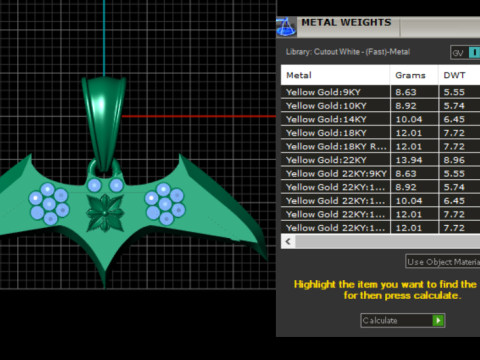
Task: Click the pendant bail in the viewport
Action: tap(104, 123)
